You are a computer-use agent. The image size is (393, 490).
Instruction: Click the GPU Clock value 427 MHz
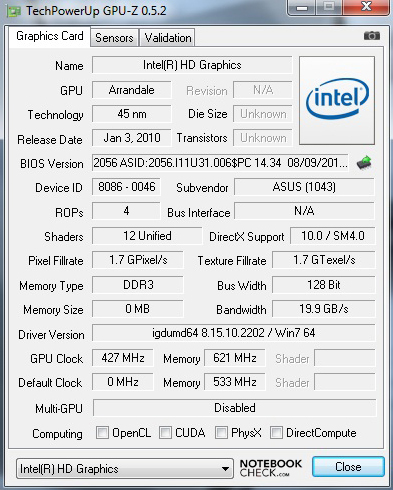click(123, 358)
